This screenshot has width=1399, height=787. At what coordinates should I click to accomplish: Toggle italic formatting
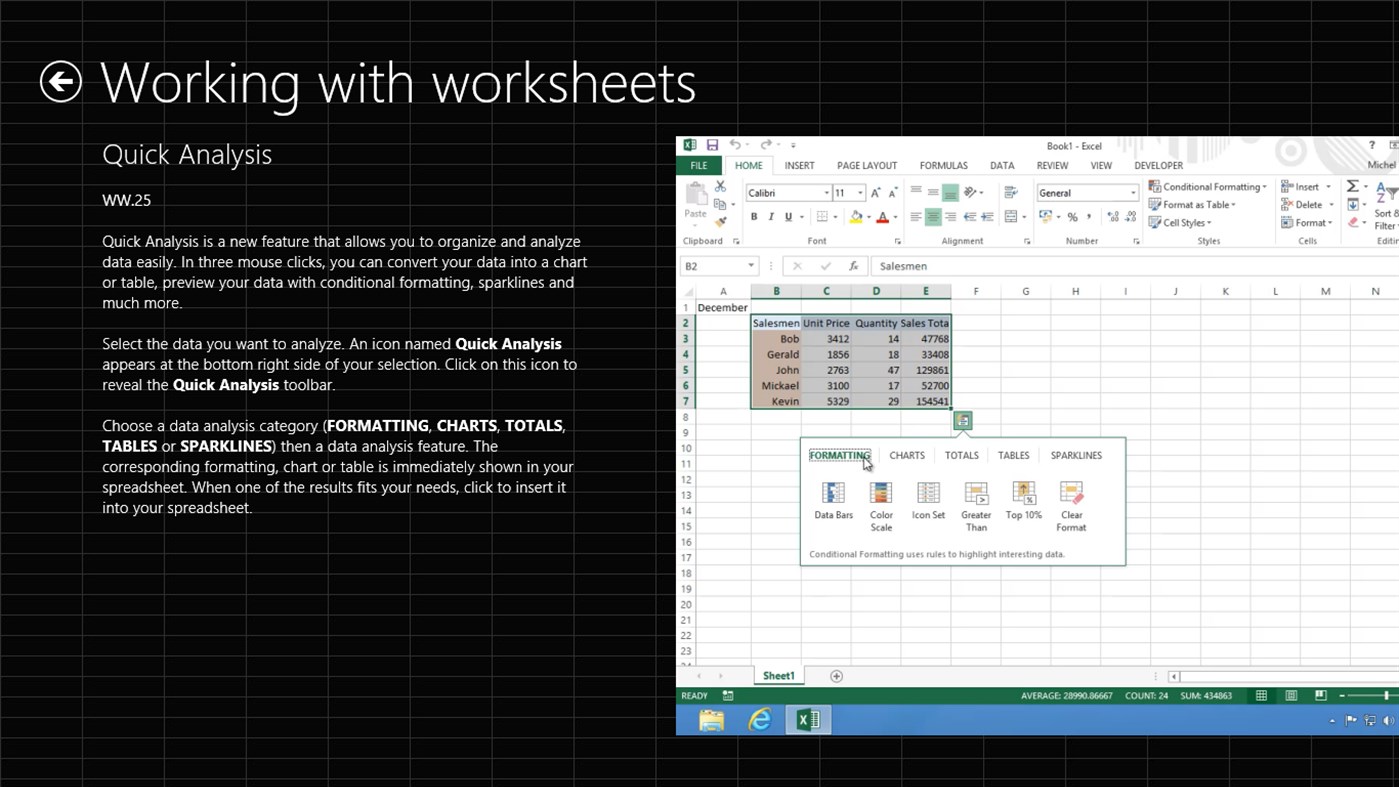[x=771, y=216]
